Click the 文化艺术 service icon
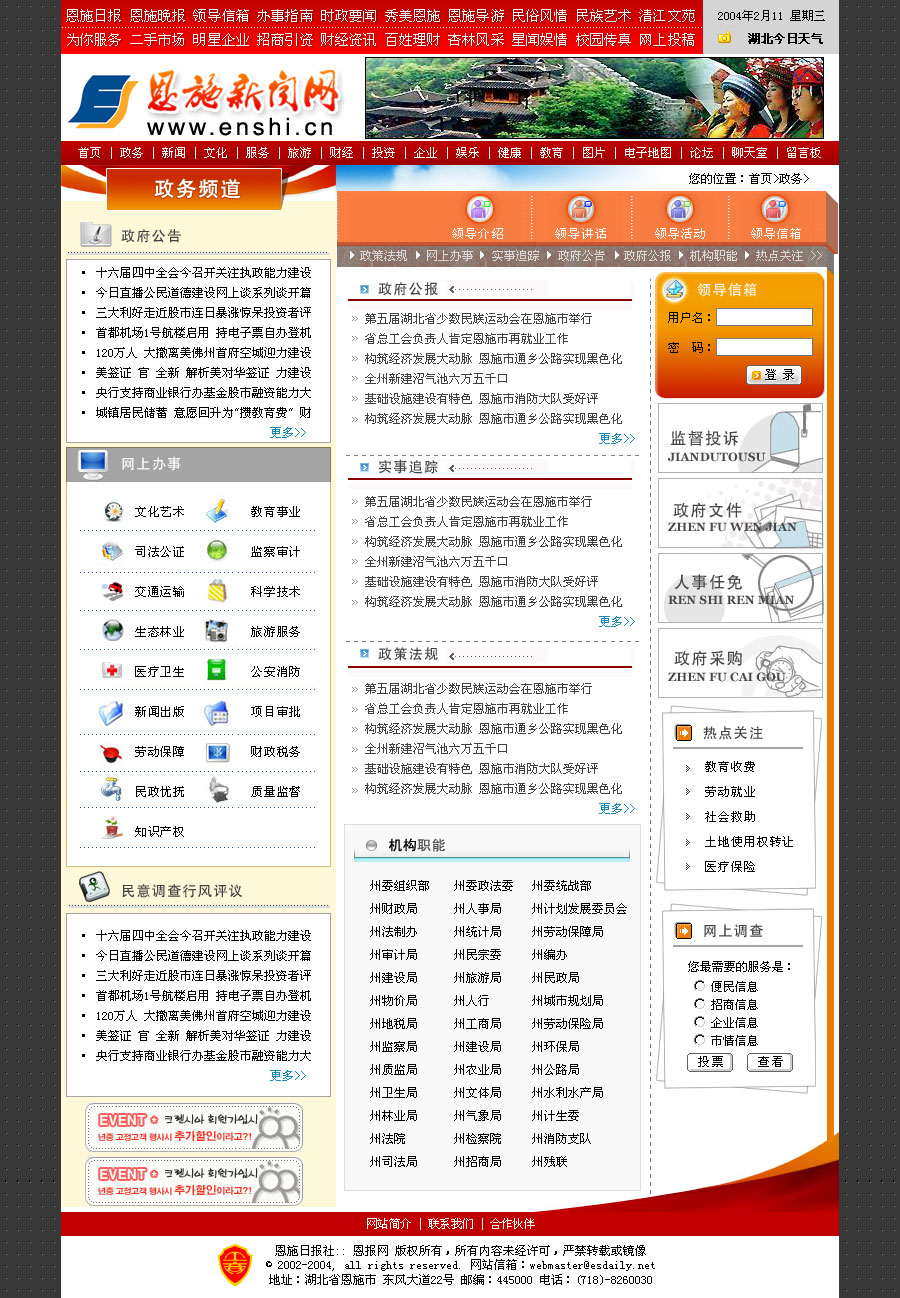This screenshot has width=900, height=1298. (113, 511)
